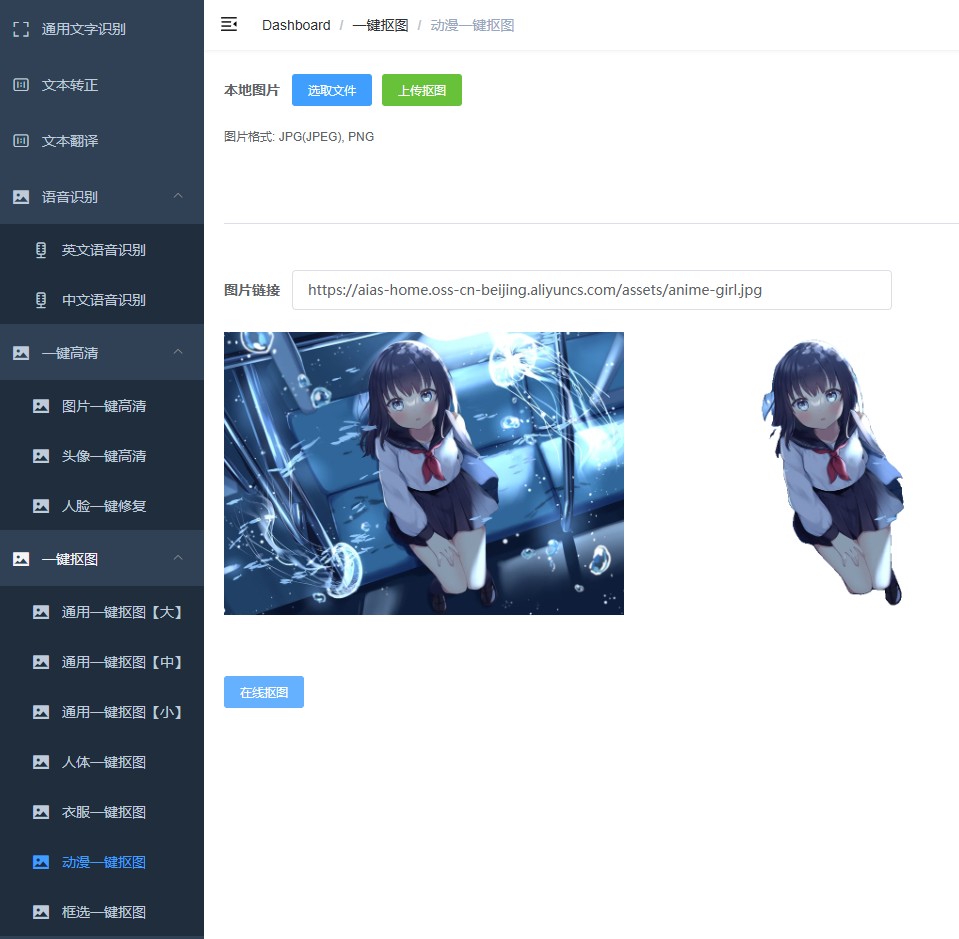This screenshot has width=959, height=939.
Task: Click the 在线抠图 button
Action: tap(264, 692)
